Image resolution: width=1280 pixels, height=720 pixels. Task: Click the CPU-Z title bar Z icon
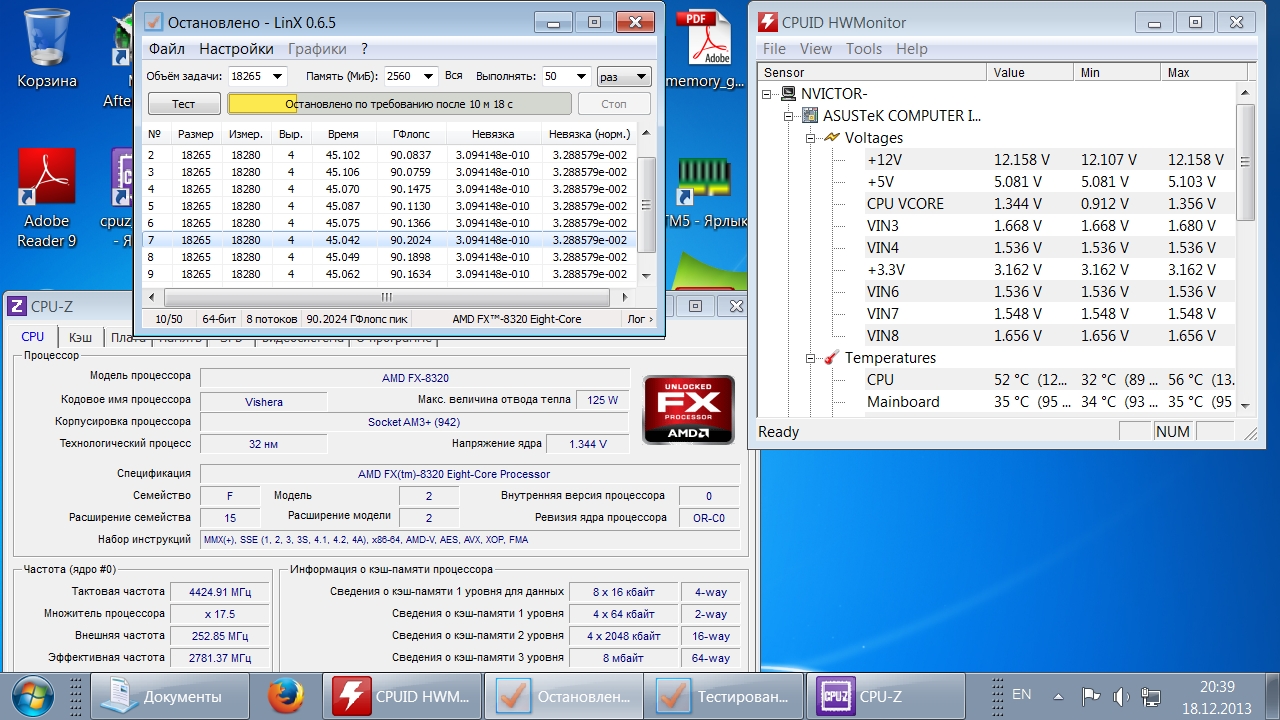click(16, 307)
